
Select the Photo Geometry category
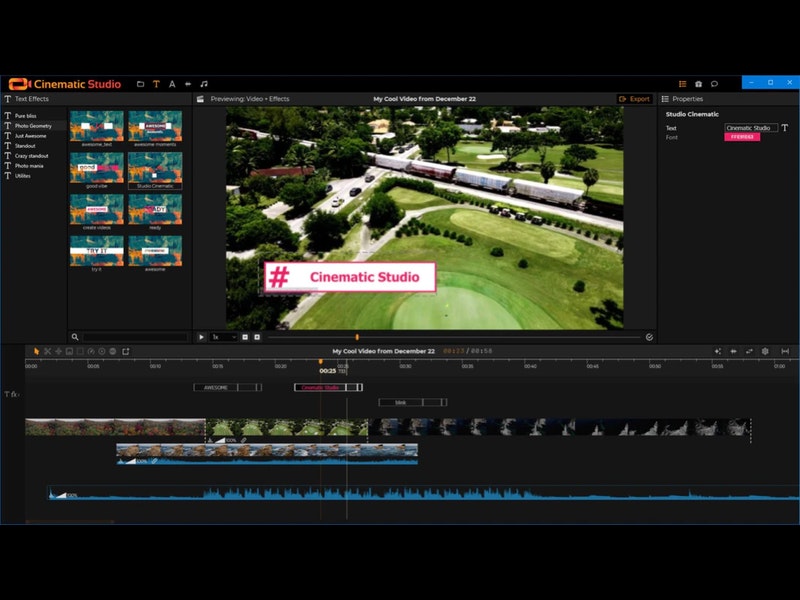pos(28,127)
